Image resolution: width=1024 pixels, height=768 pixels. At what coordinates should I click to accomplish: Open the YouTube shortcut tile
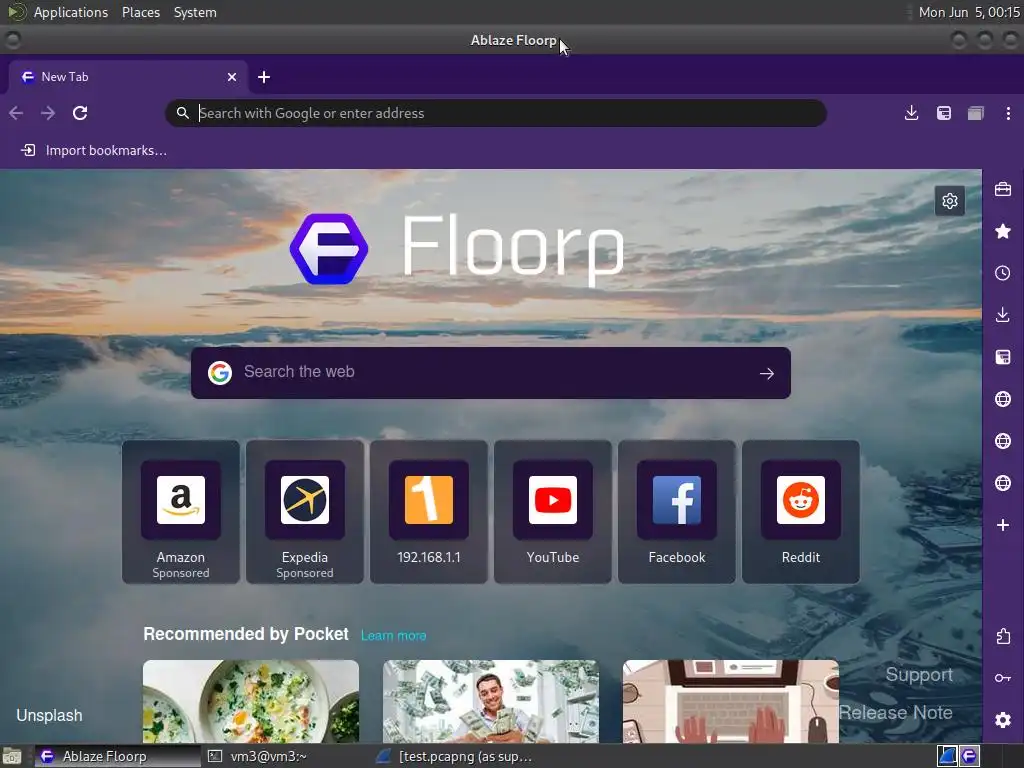(x=553, y=511)
